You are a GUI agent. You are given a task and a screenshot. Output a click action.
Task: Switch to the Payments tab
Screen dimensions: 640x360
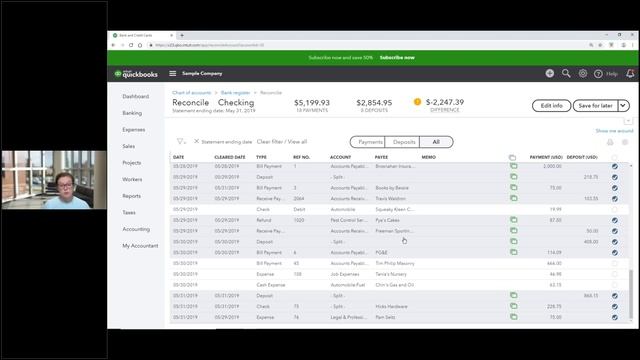coord(369,142)
